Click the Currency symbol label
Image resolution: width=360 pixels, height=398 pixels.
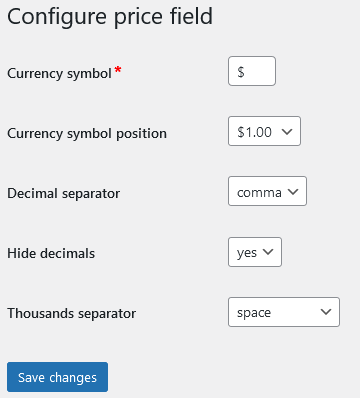coord(59,73)
